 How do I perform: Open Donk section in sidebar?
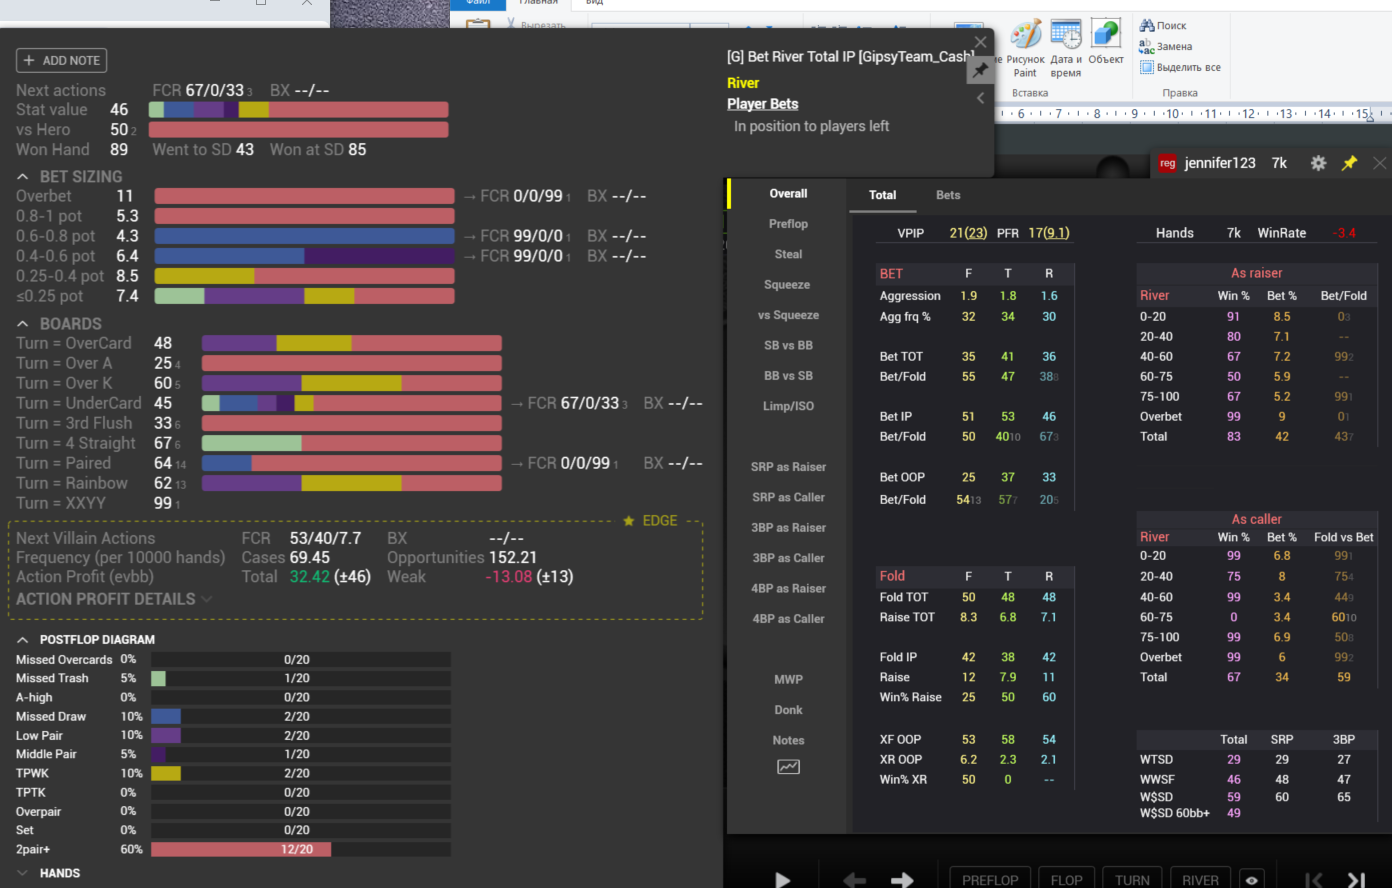788,710
